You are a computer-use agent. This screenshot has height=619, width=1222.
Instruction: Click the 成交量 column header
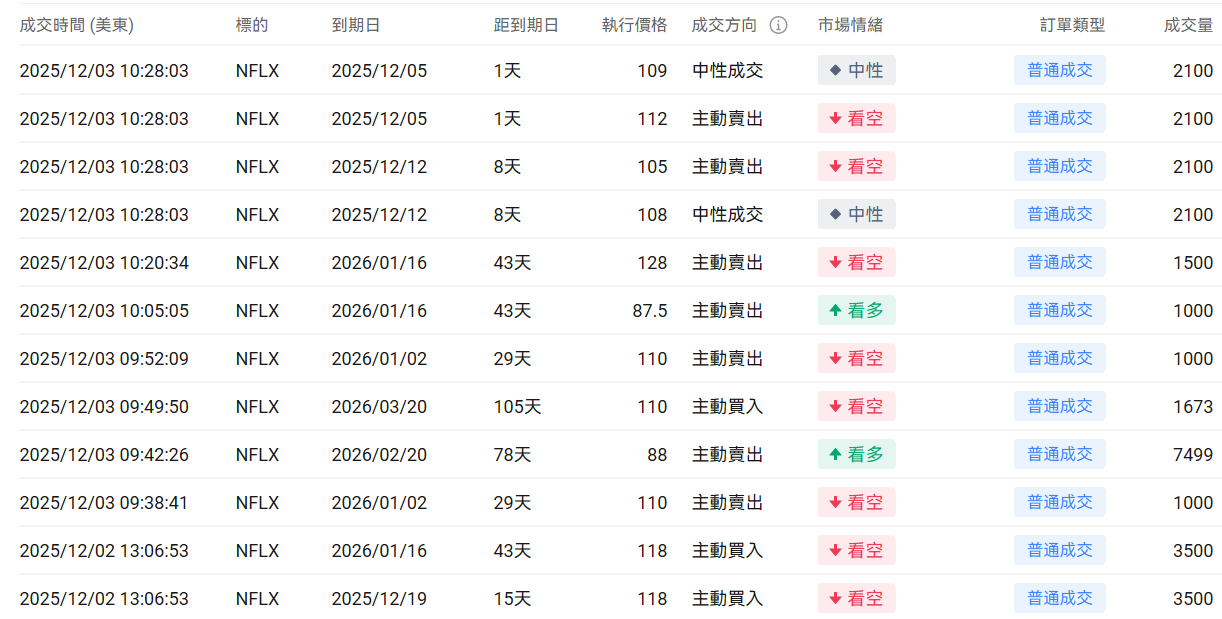coord(1188,25)
